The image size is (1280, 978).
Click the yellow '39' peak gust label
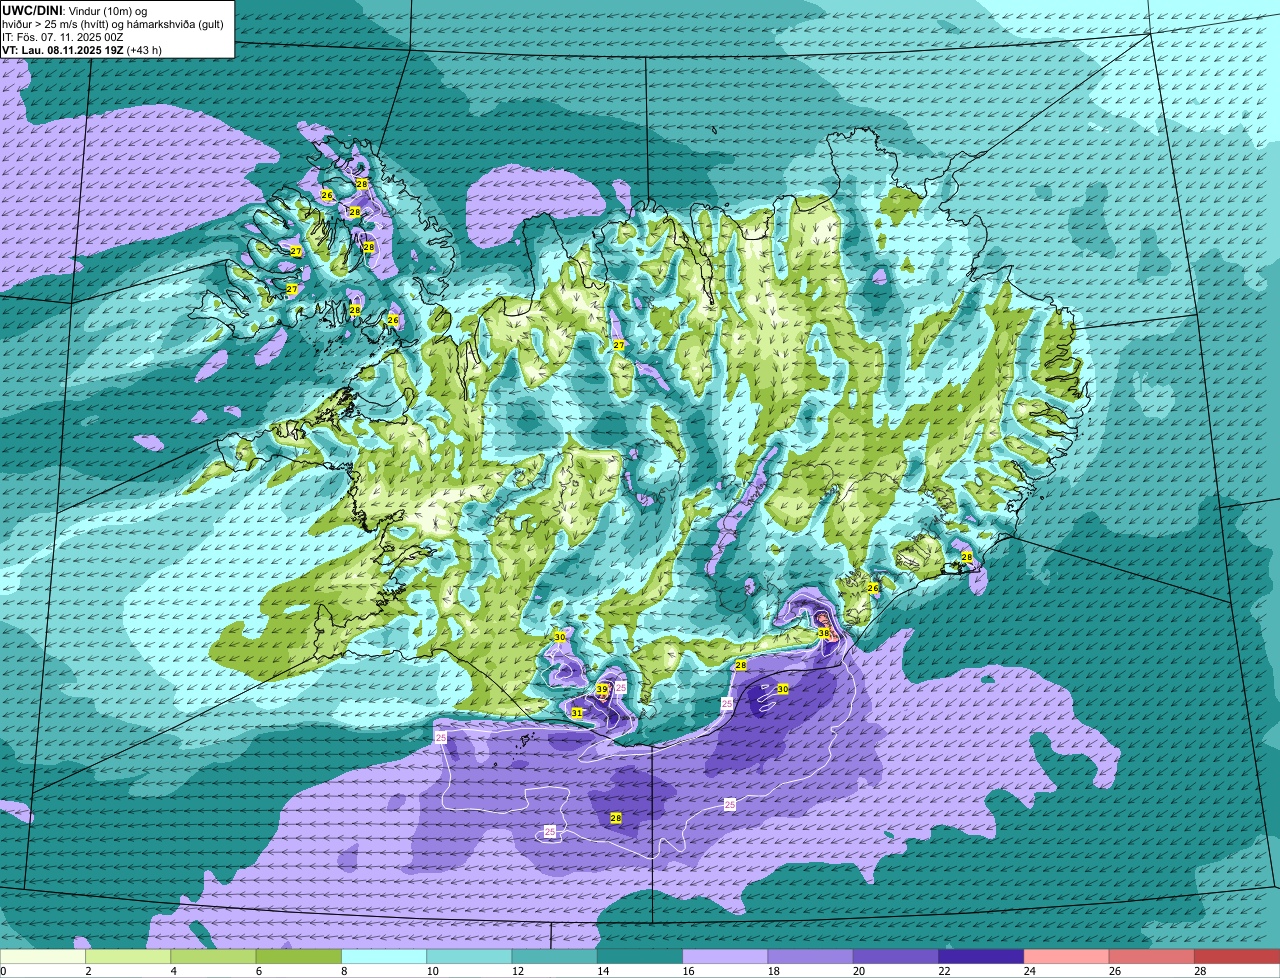click(602, 689)
